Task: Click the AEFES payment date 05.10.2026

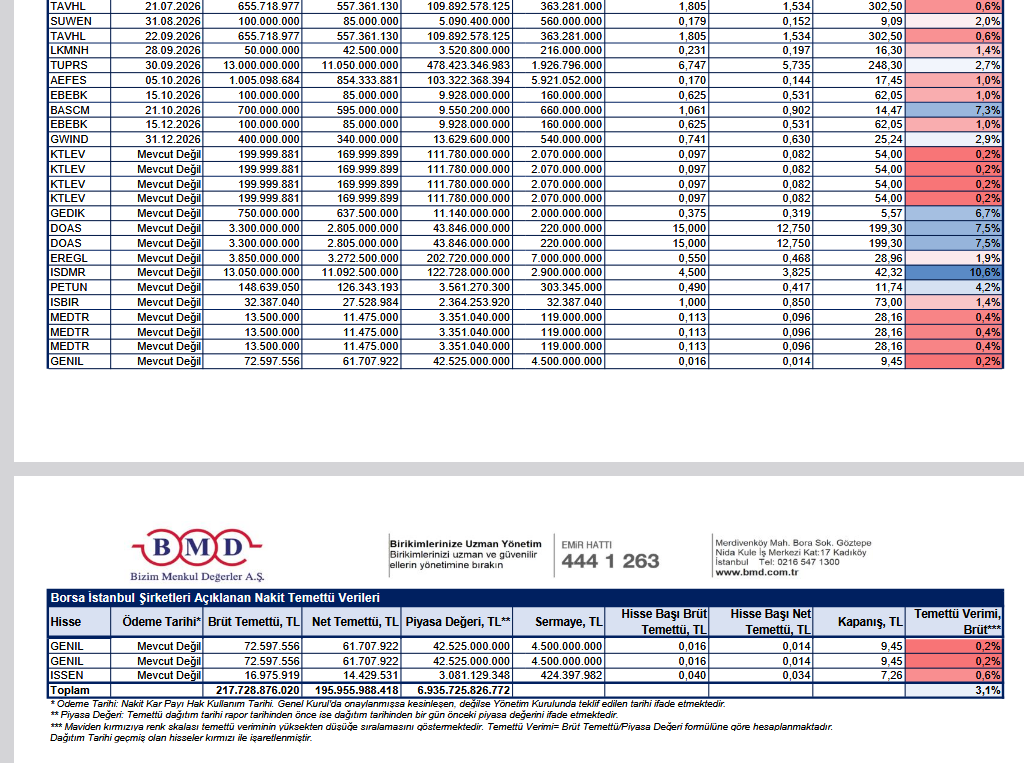Action: 162,80
